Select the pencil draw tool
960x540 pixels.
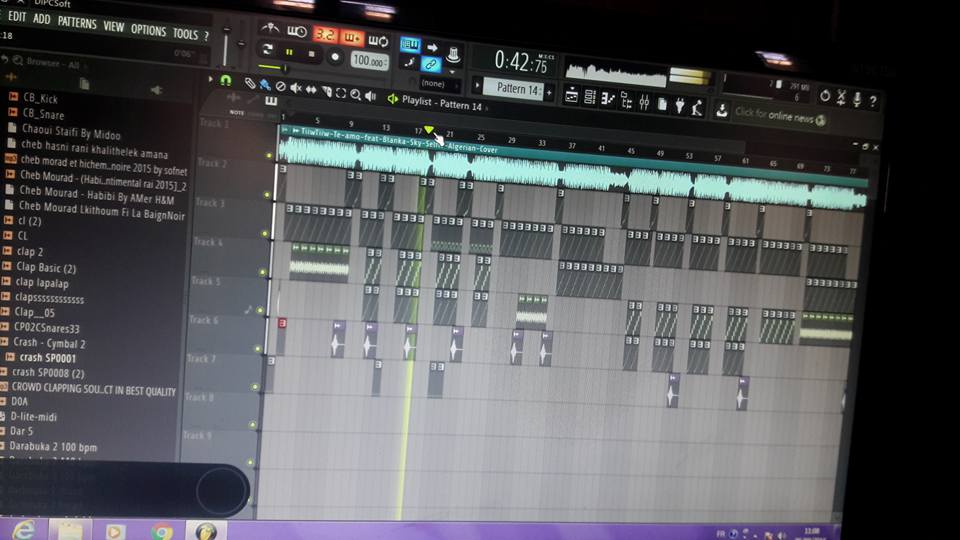click(250, 83)
